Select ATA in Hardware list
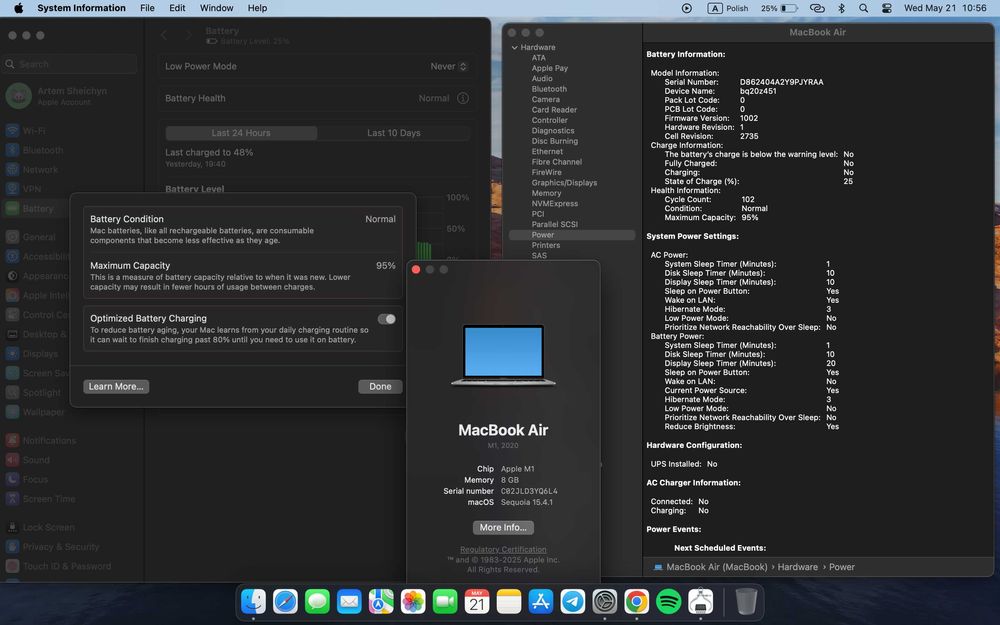Screen dimensions: 1000x625 538,57
